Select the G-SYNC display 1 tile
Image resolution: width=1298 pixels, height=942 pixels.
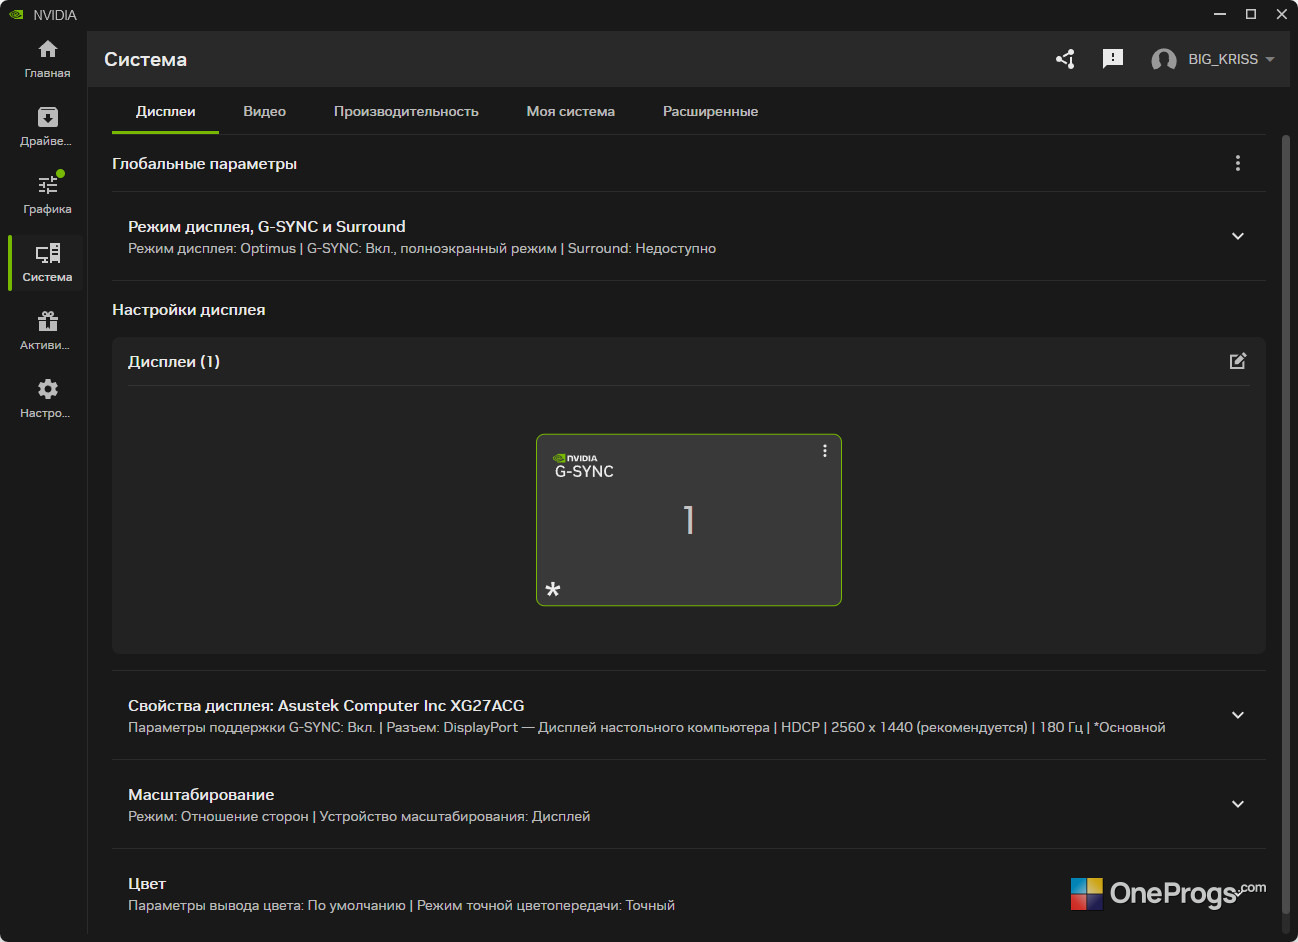click(x=689, y=520)
